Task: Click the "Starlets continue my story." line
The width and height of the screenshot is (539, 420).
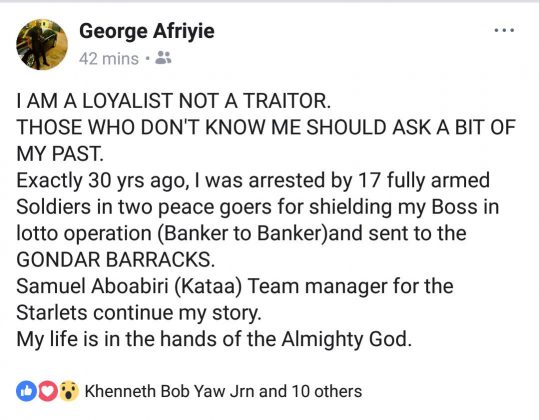Action: point(139,313)
